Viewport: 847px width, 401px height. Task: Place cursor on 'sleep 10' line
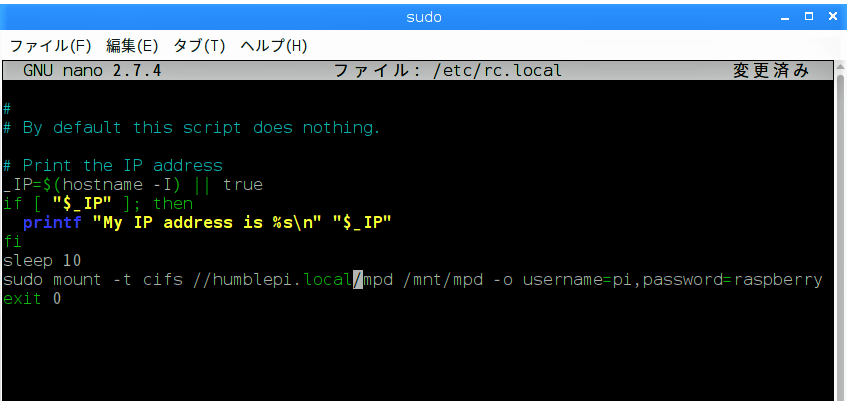[42, 260]
